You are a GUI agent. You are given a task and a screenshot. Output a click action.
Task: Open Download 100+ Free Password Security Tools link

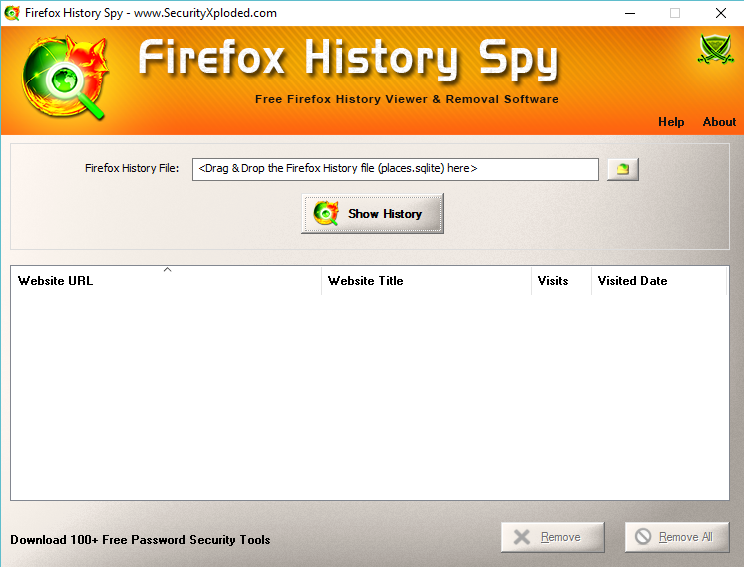(140, 540)
